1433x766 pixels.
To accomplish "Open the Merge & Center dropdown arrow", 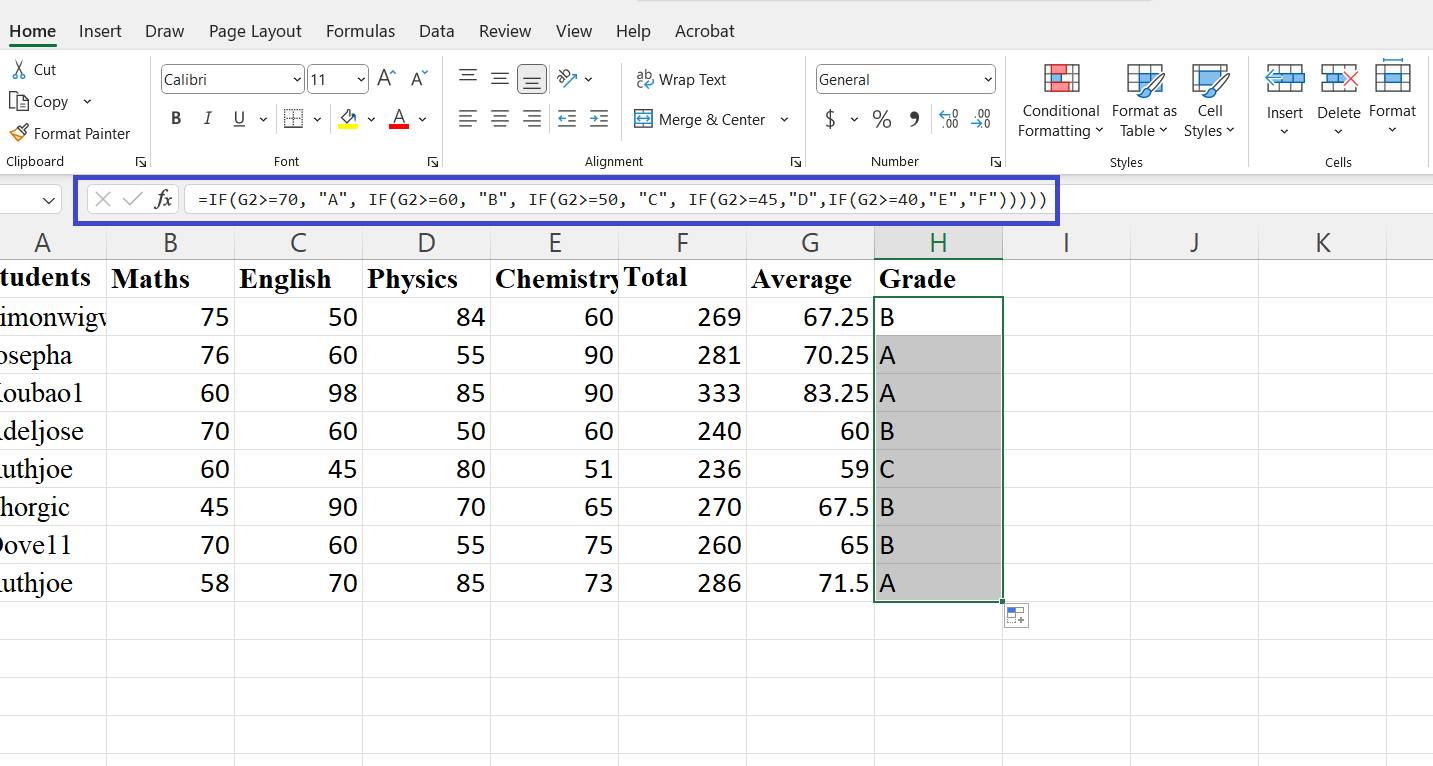I will 784,120.
